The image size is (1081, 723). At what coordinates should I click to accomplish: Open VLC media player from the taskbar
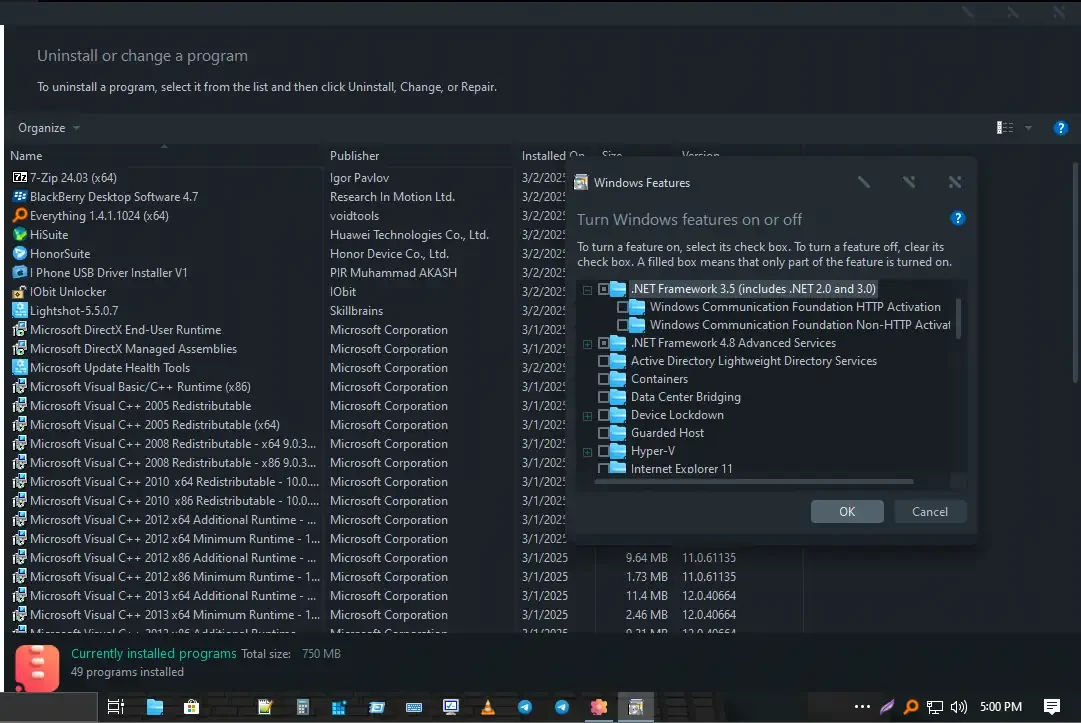click(488, 707)
